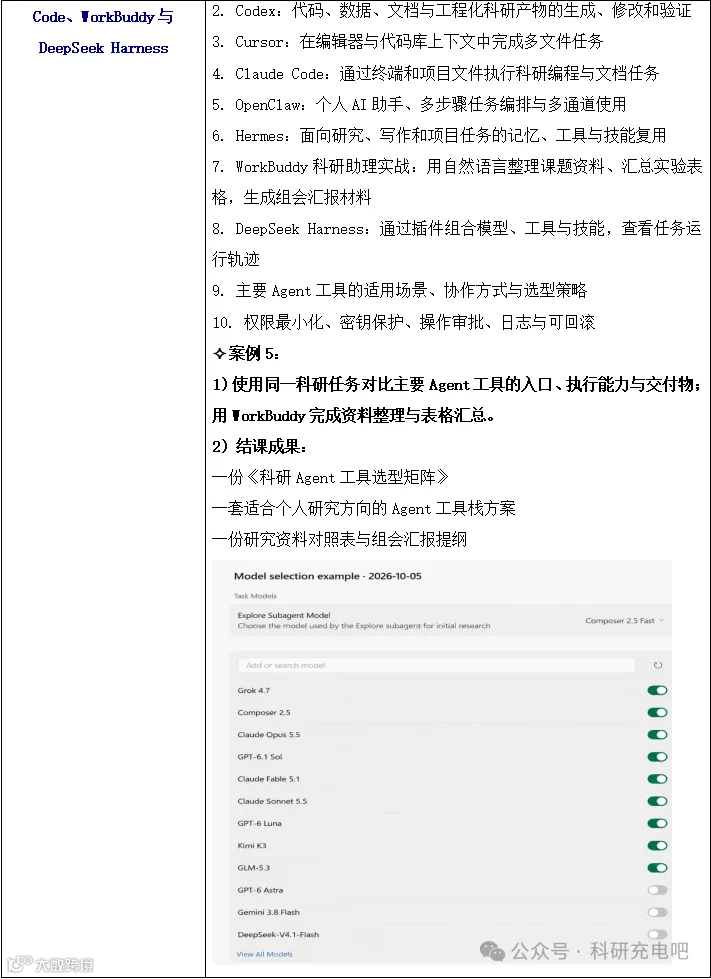711x979 pixels.
Task: Click the line starting with 6. Hermes
Action: pos(439,135)
